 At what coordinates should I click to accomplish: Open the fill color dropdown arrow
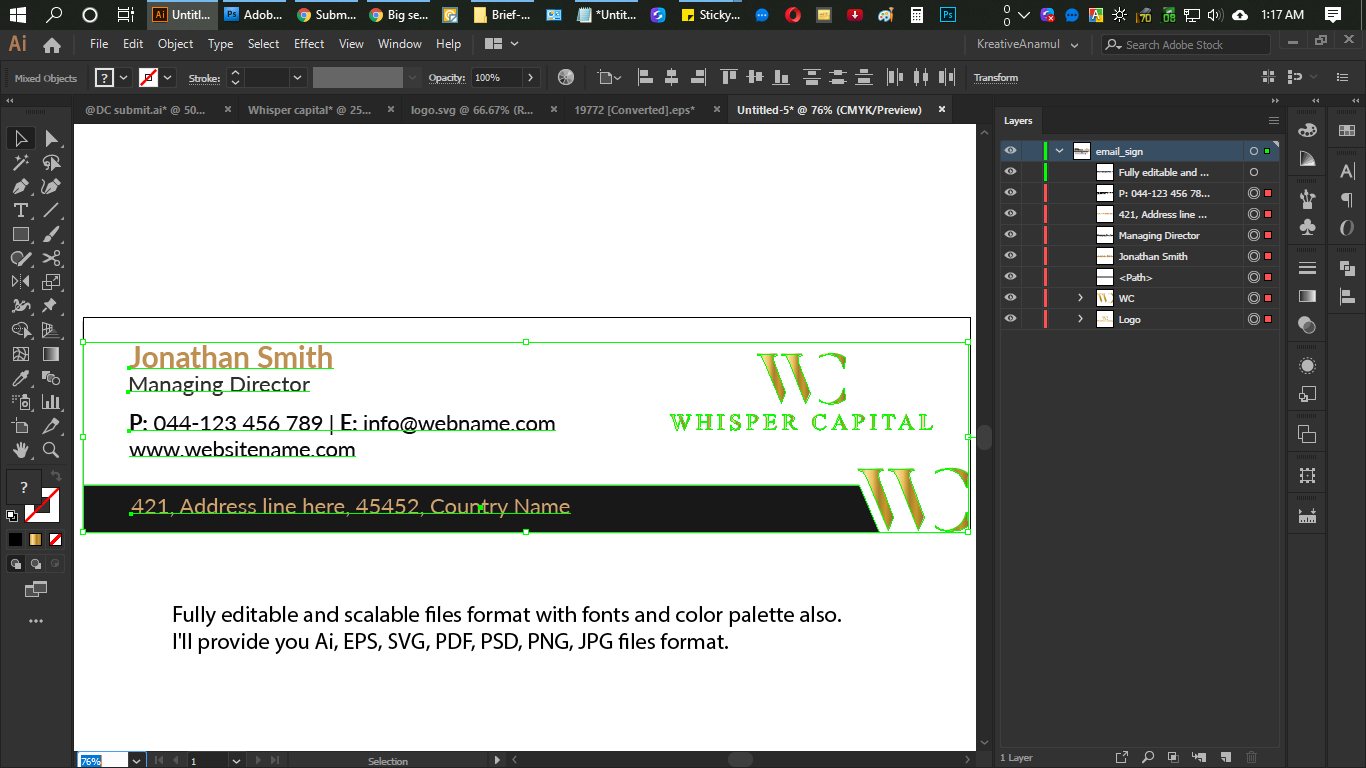pyautogui.click(x=124, y=77)
